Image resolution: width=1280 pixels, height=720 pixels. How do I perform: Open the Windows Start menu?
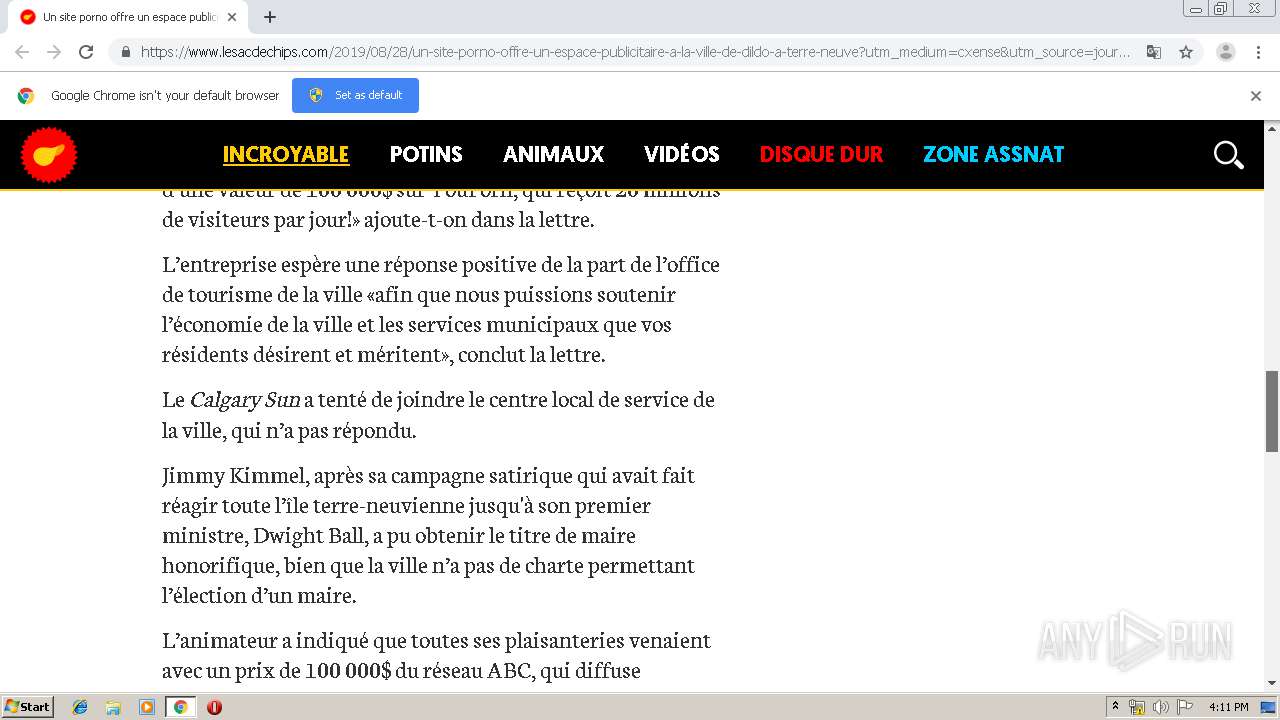click(28, 707)
